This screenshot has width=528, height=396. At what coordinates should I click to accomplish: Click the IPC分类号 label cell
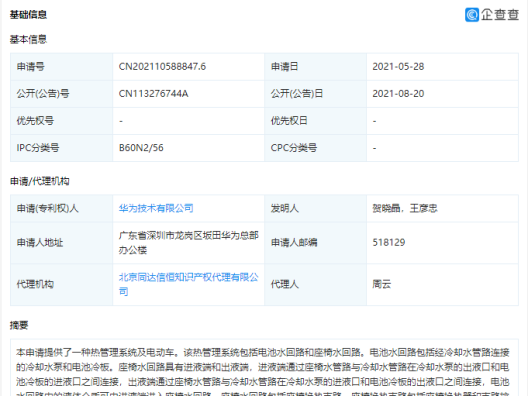62,148
